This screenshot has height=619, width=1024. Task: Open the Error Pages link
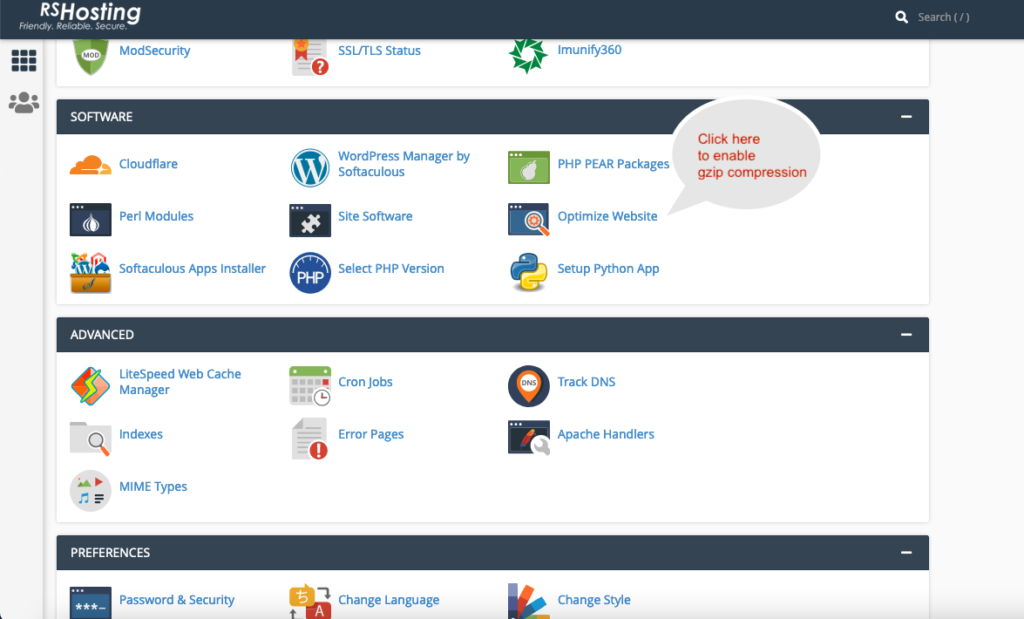pyautogui.click(x=370, y=434)
